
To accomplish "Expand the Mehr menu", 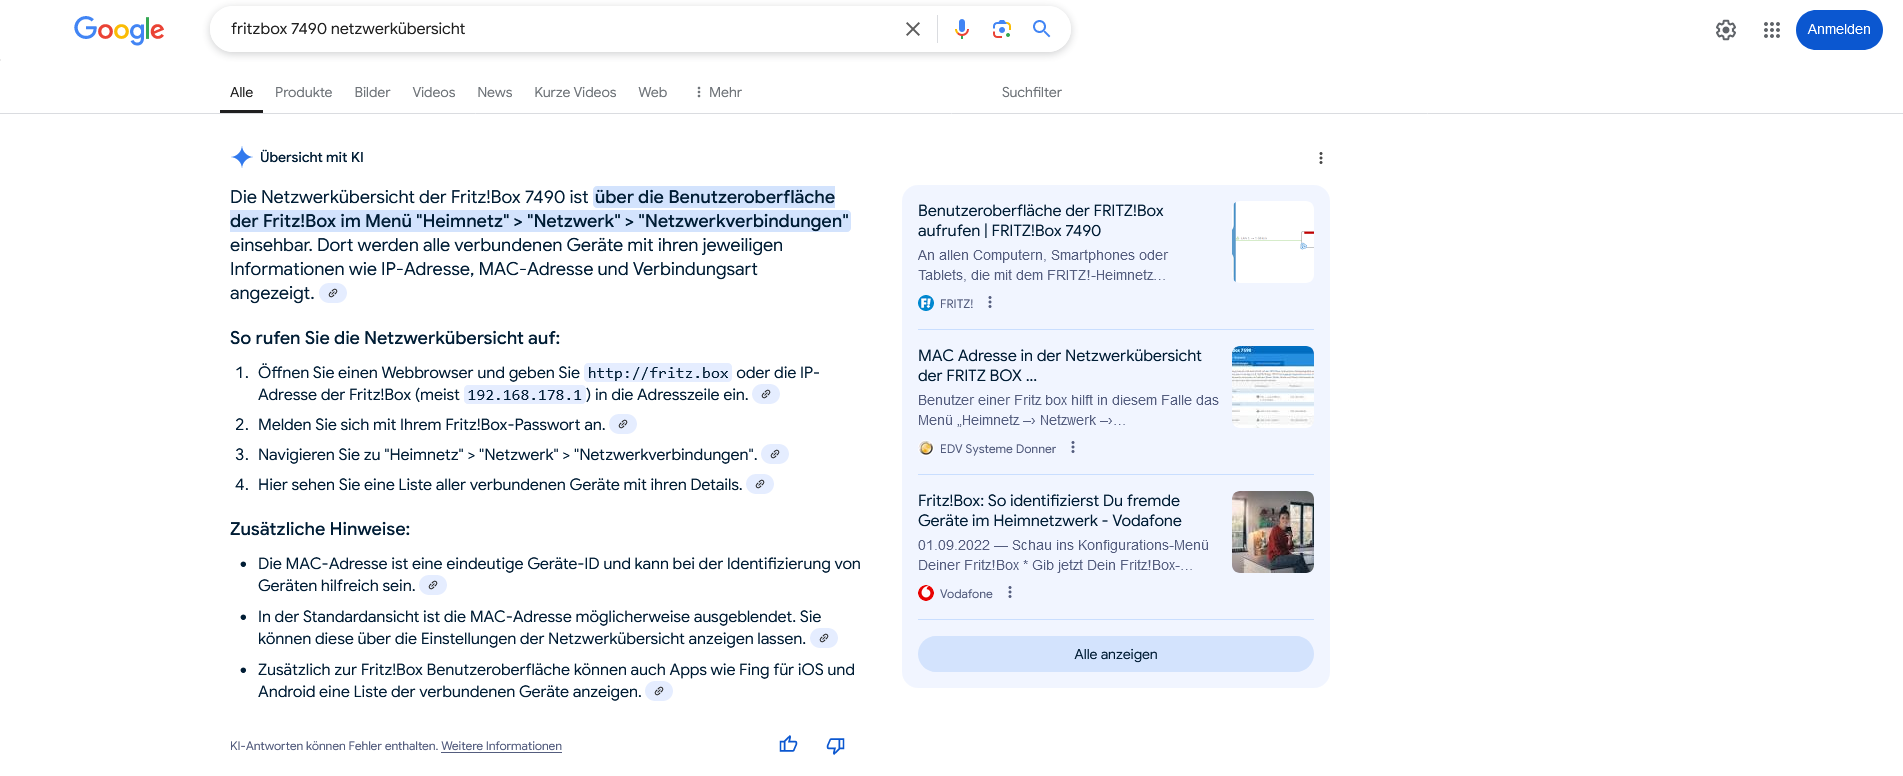I will coord(718,92).
